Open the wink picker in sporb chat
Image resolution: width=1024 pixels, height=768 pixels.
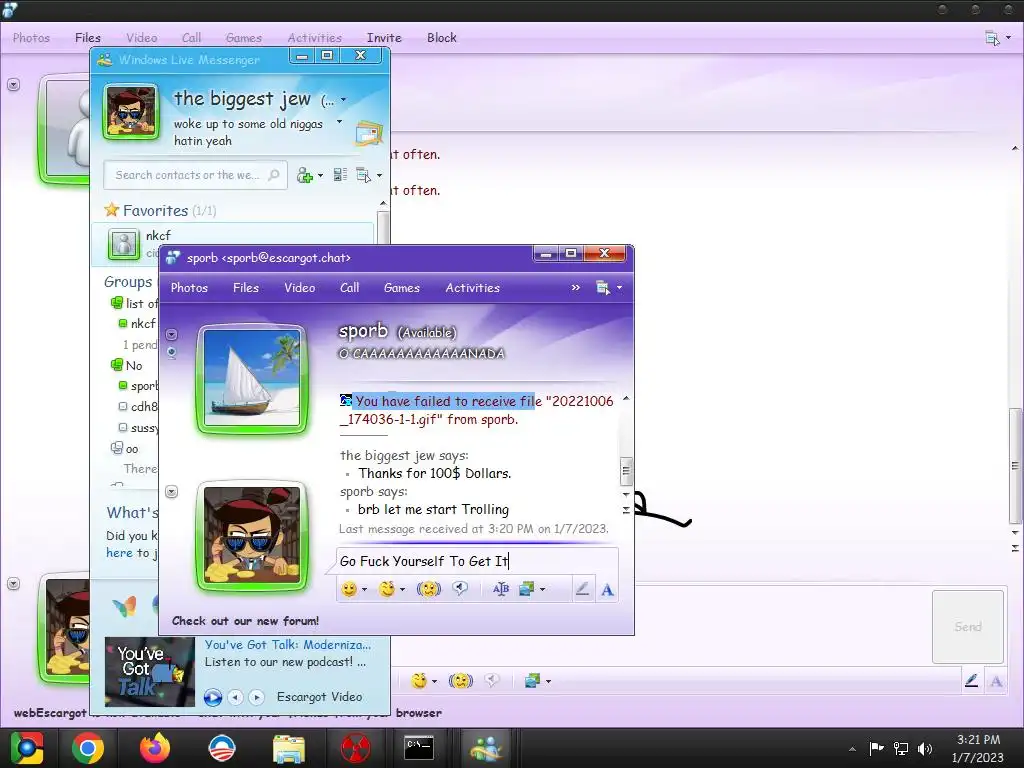click(x=387, y=589)
